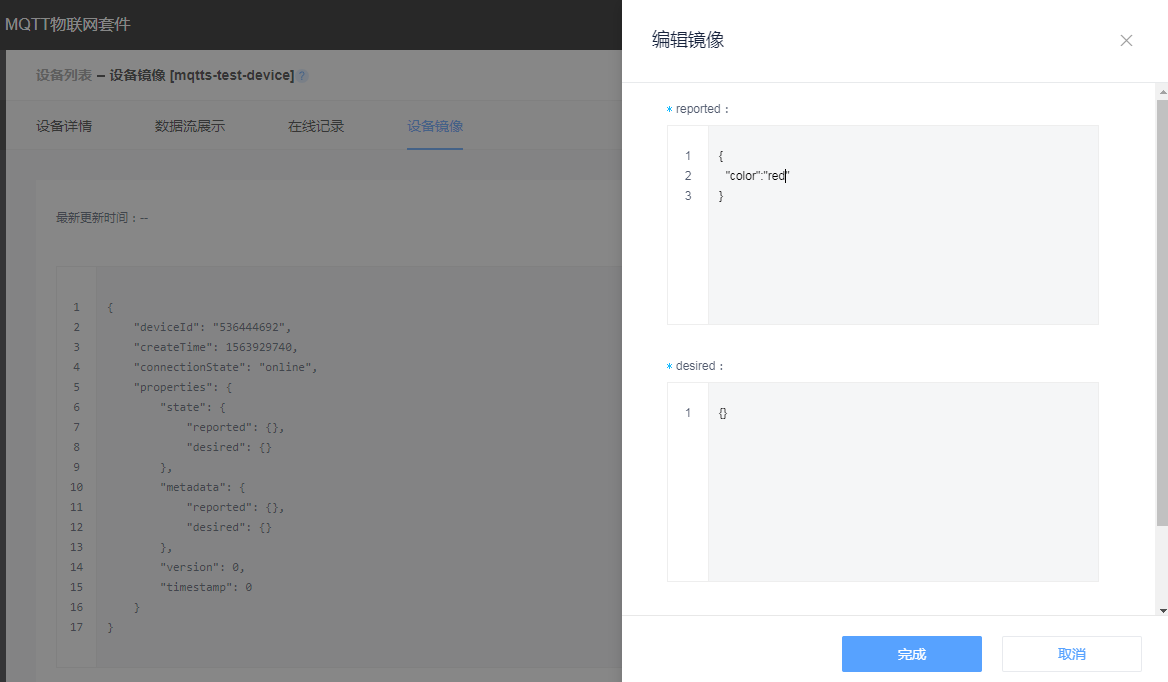Click the "metadata": { line
The width and height of the screenshot is (1168, 682).
click(203, 487)
